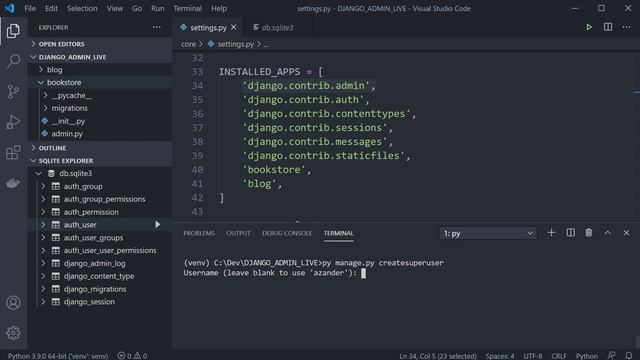Open the Extensions view icon
The height and width of the screenshot is (360, 640).
point(13,152)
